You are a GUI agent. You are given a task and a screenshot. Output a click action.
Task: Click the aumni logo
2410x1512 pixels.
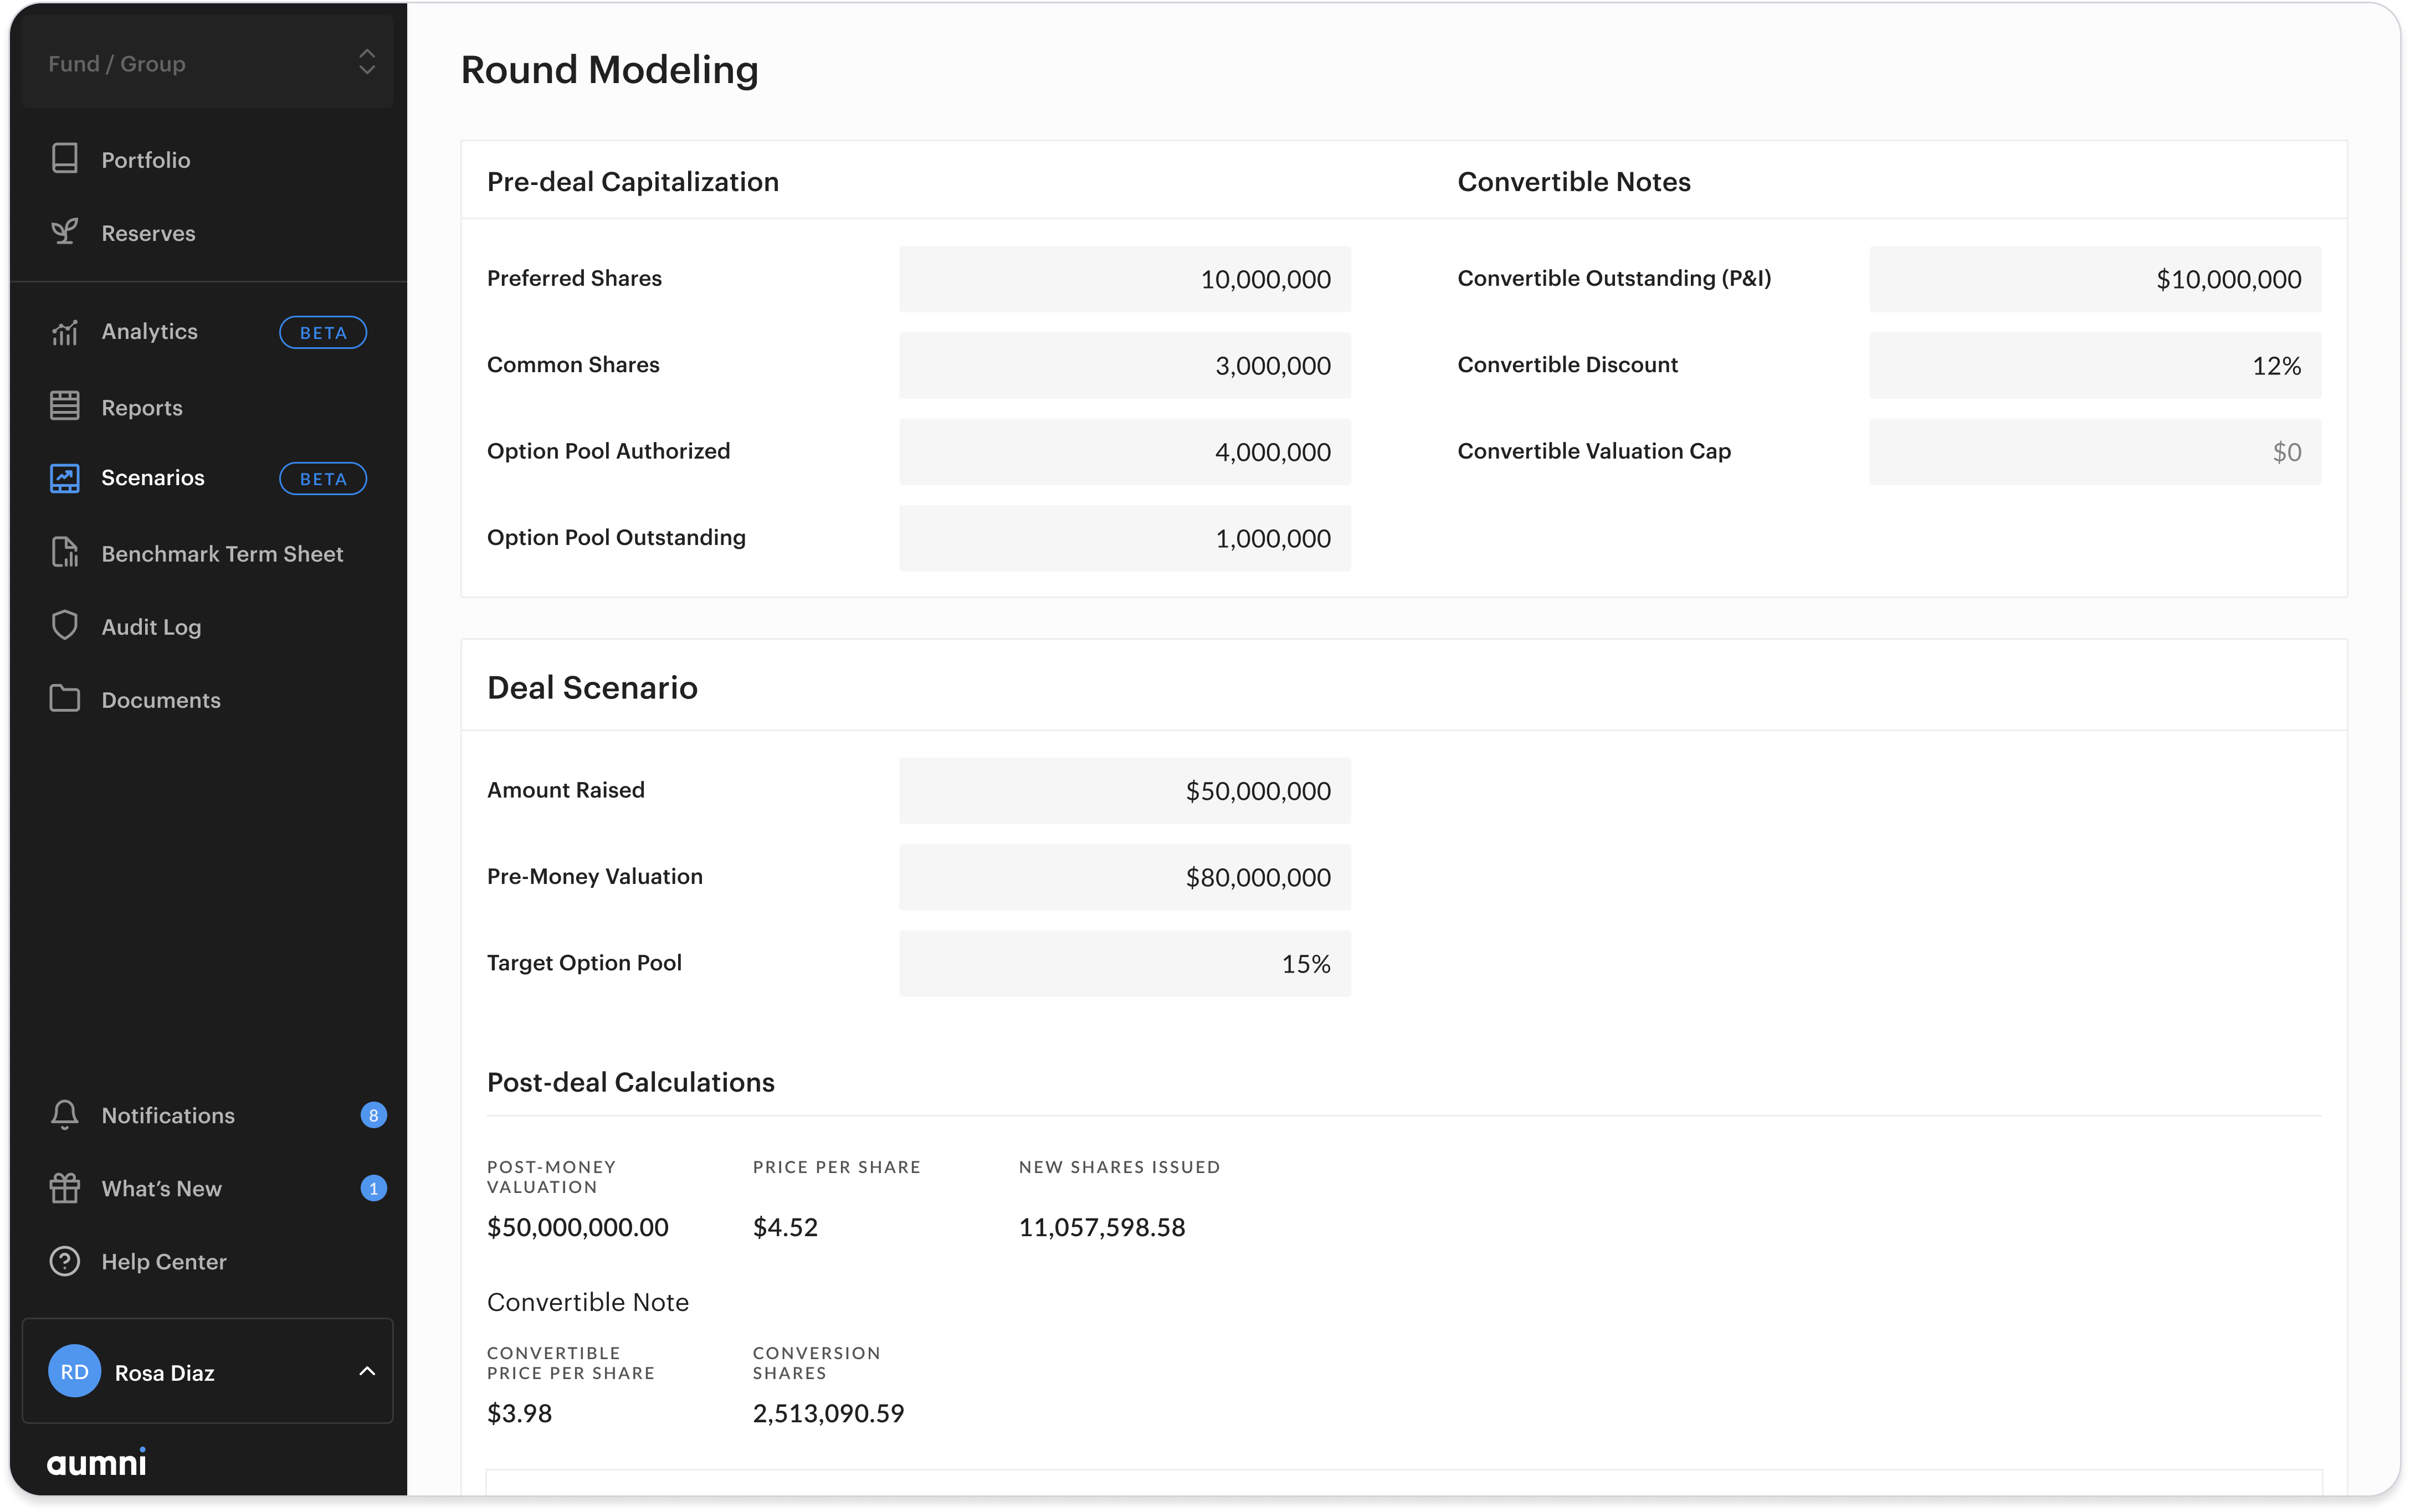coord(97,1462)
